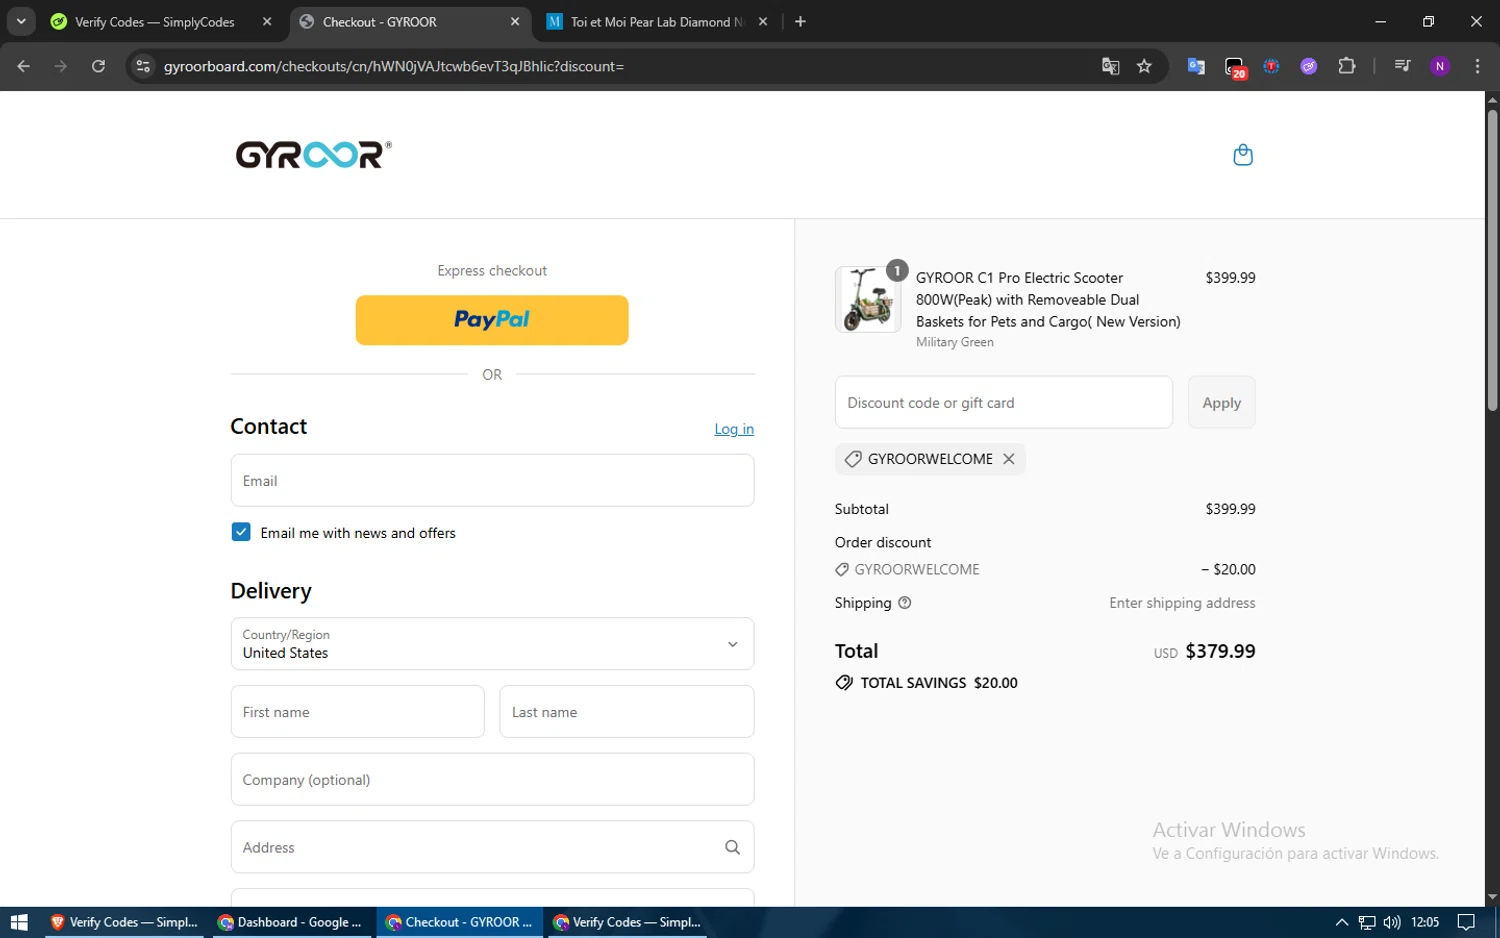Click the translate page icon in address bar
1500x938 pixels.
(x=1110, y=66)
